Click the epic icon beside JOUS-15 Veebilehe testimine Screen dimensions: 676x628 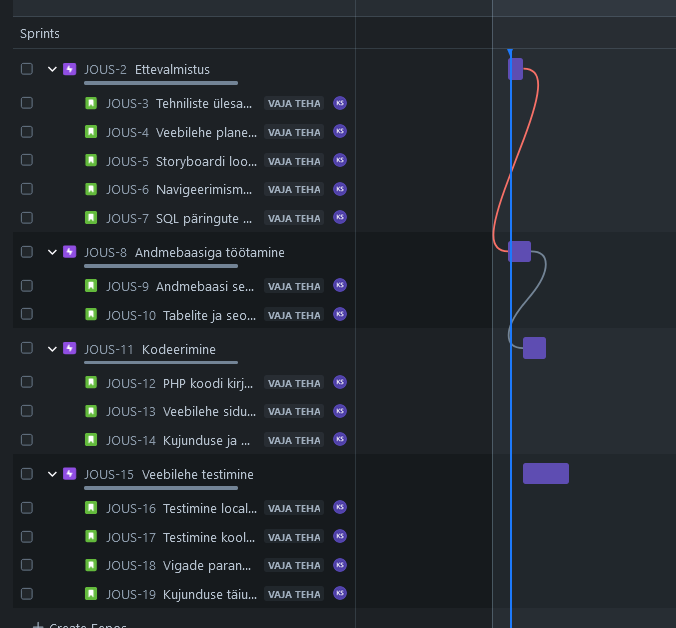tap(69, 474)
